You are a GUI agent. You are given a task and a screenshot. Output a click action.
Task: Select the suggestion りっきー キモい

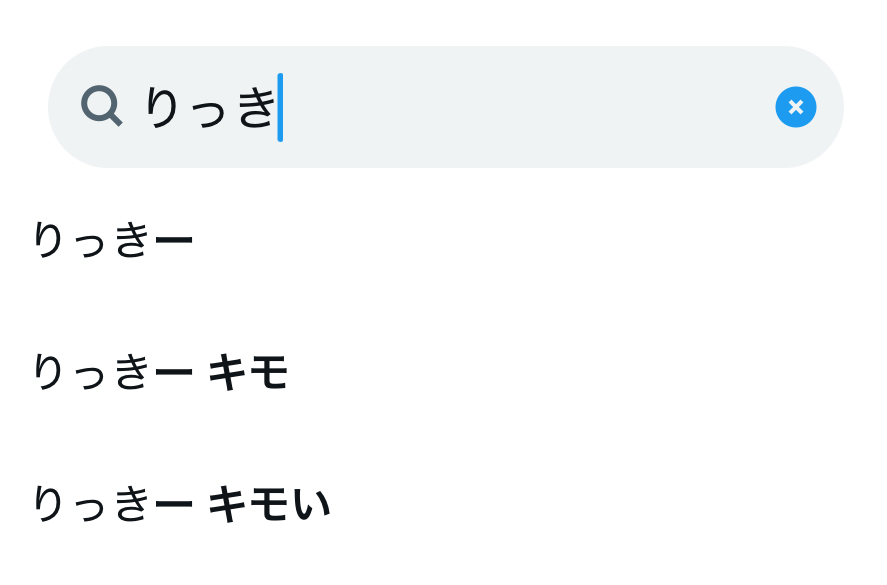181,504
